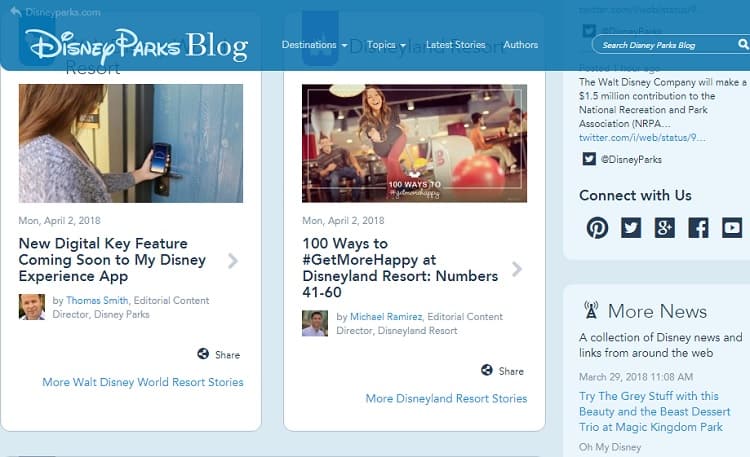Click the chevron arrow beside Digital Key Feature headline
750x457 pixels.
233,261
